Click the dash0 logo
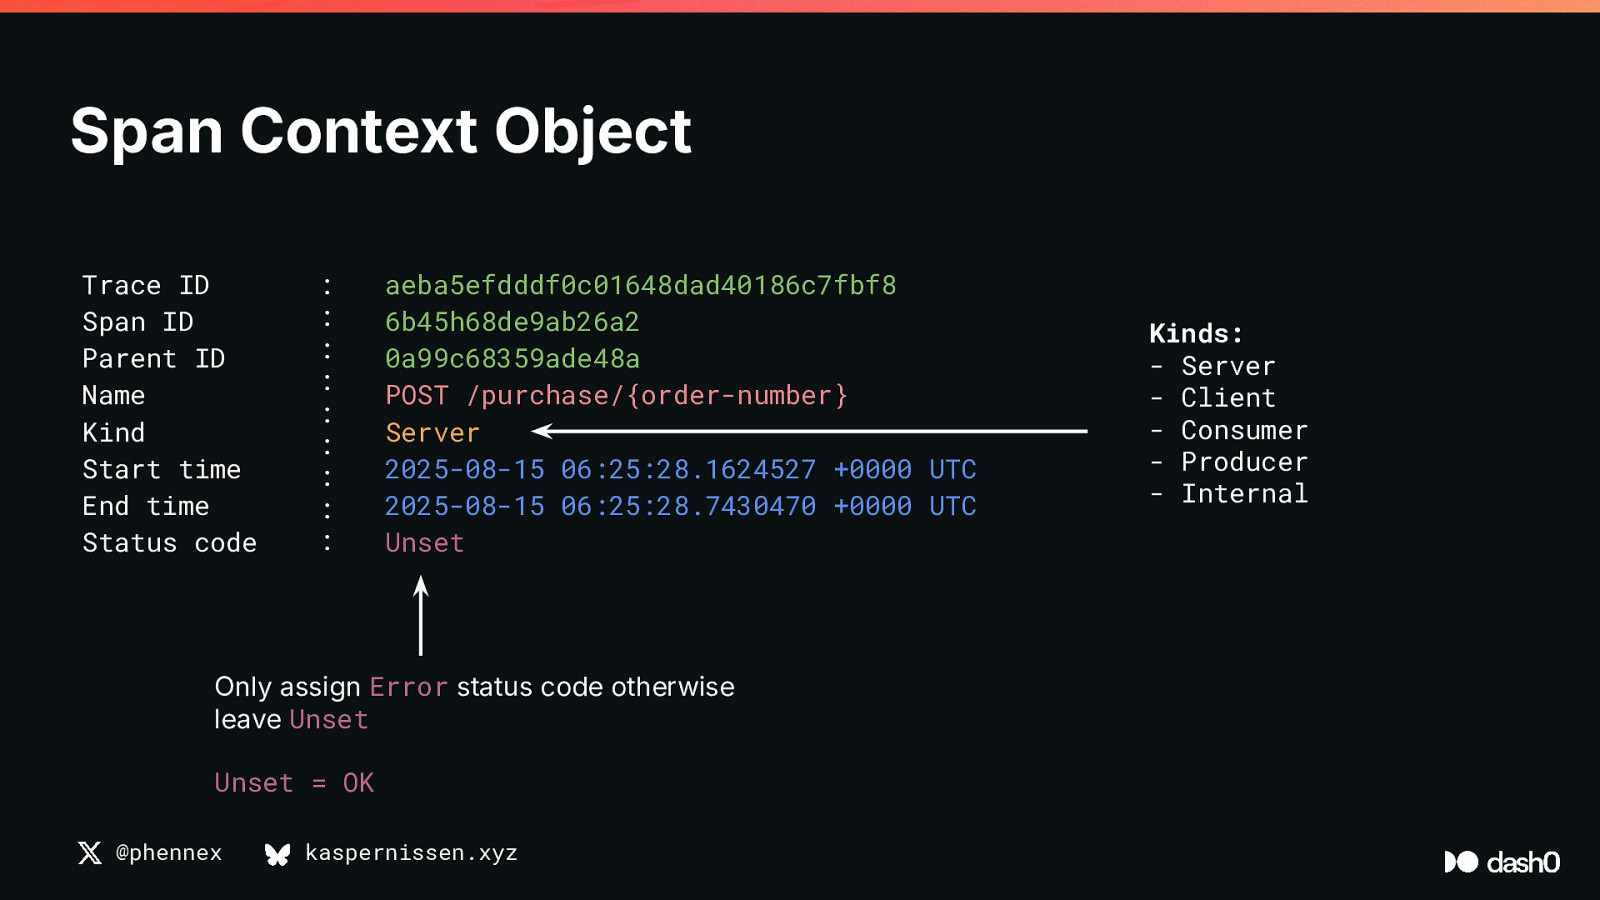 pos(1502,862)
